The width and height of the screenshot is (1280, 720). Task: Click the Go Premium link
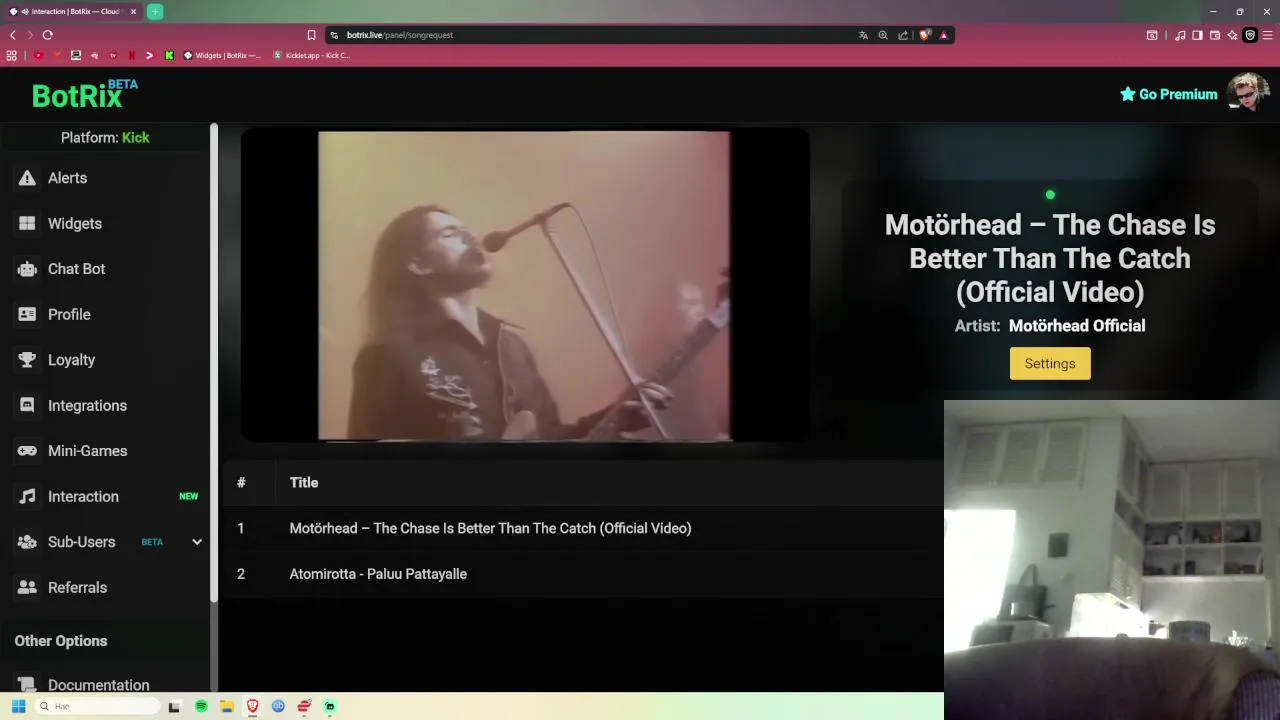pyautogui.click(x=1168, y=94)
